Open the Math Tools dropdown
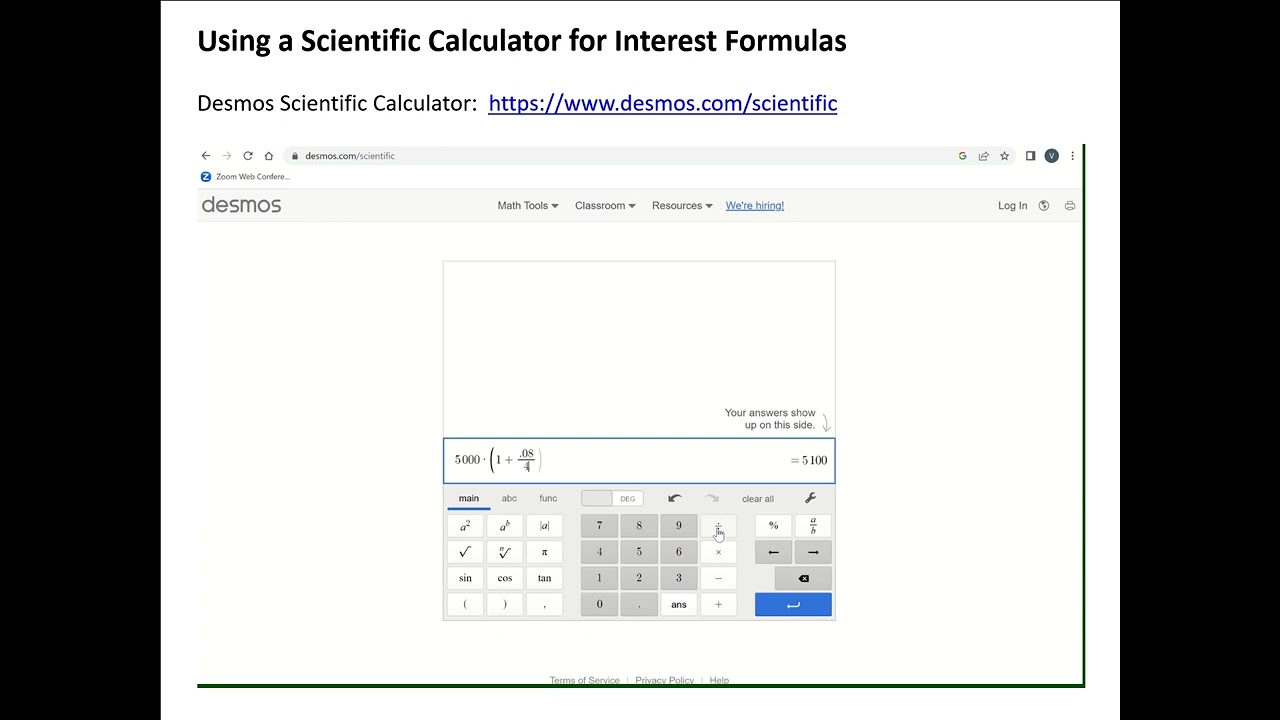 (527, 205)
